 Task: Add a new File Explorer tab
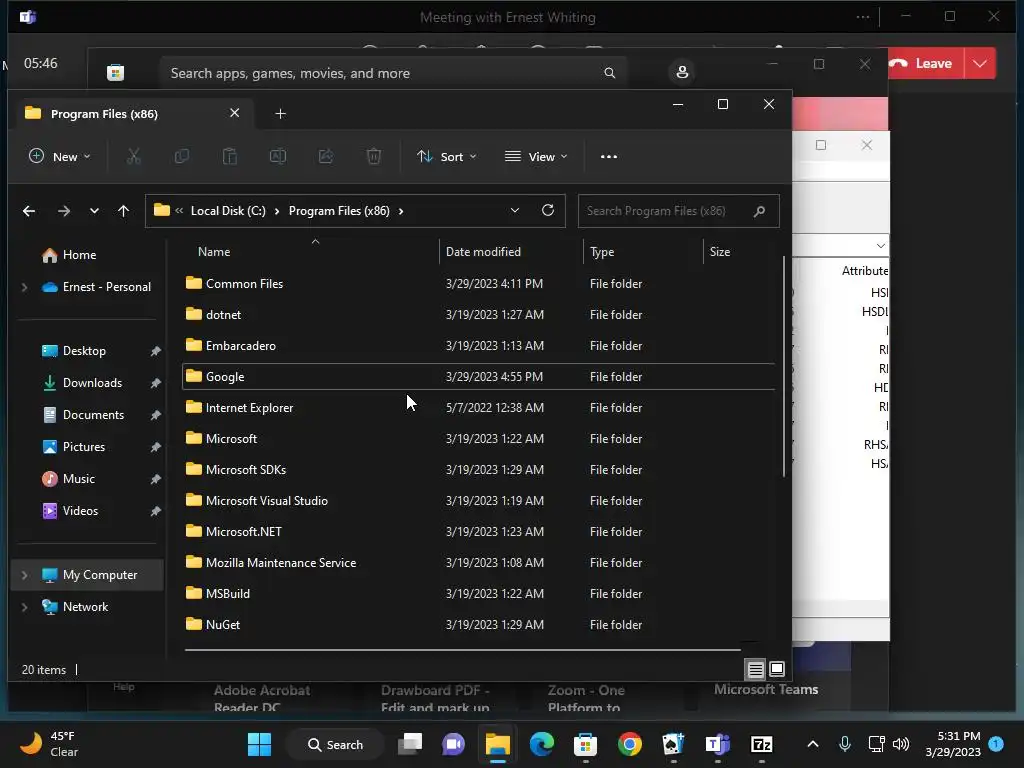click(x=280, y=114)
